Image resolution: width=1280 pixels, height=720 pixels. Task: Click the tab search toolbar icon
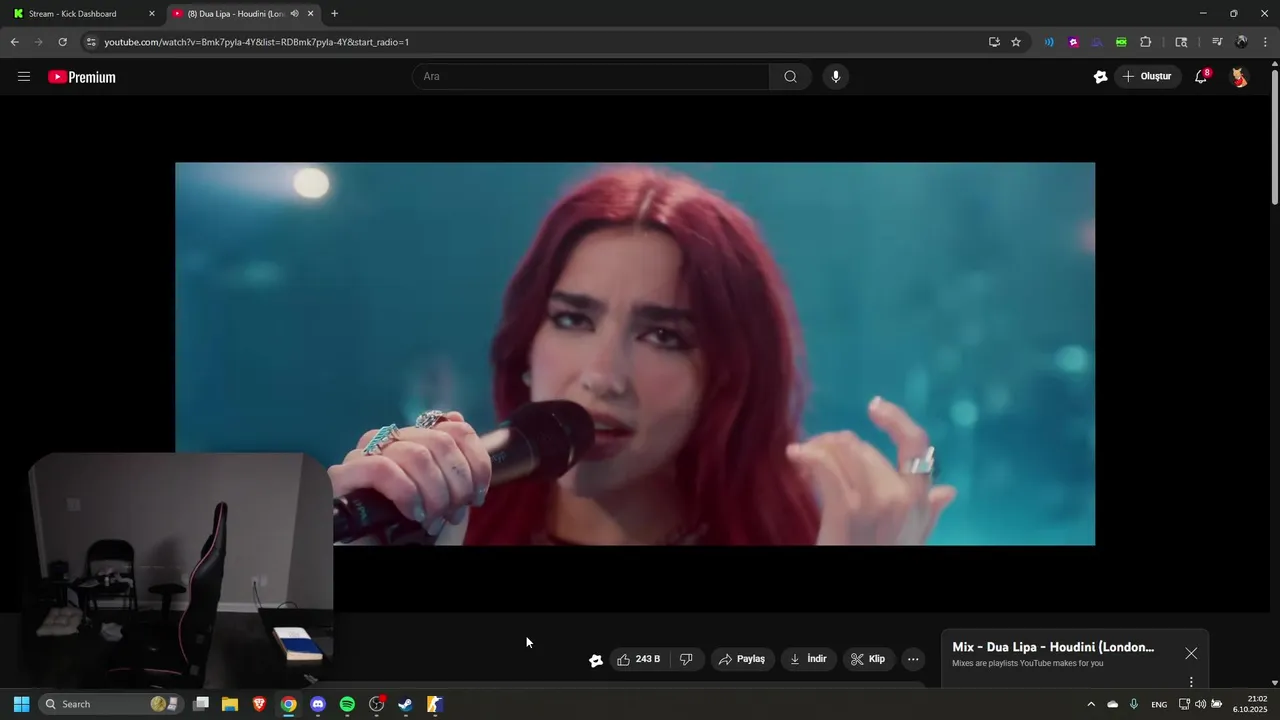1181,42
